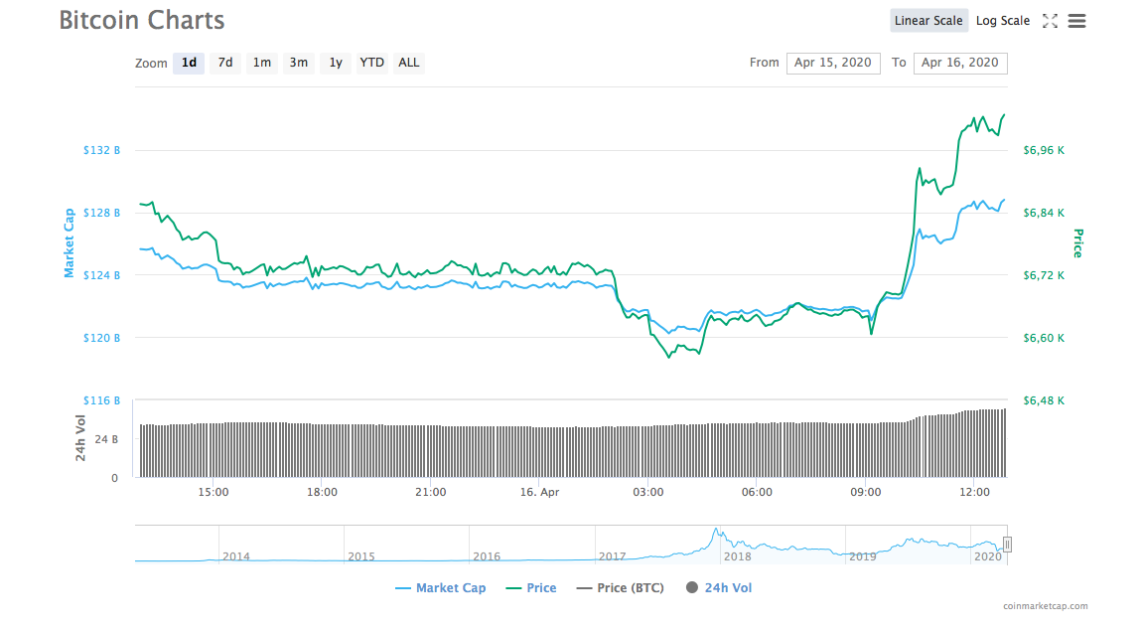Image resolution: width=1140 pixels, height=630 pixels.
Task: Click the To date field
Action: [960, 63]
